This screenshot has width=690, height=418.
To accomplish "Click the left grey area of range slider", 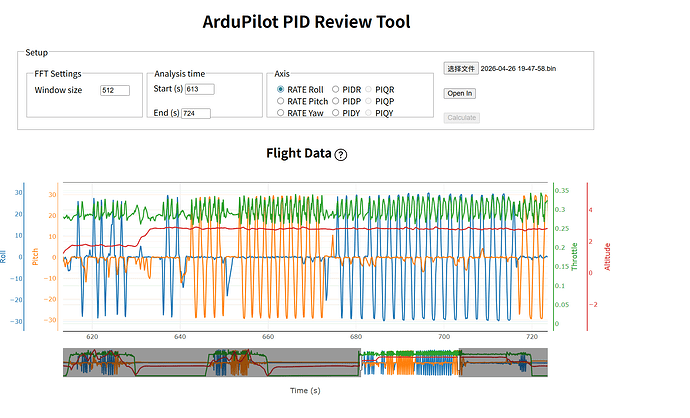I will 211,363.
